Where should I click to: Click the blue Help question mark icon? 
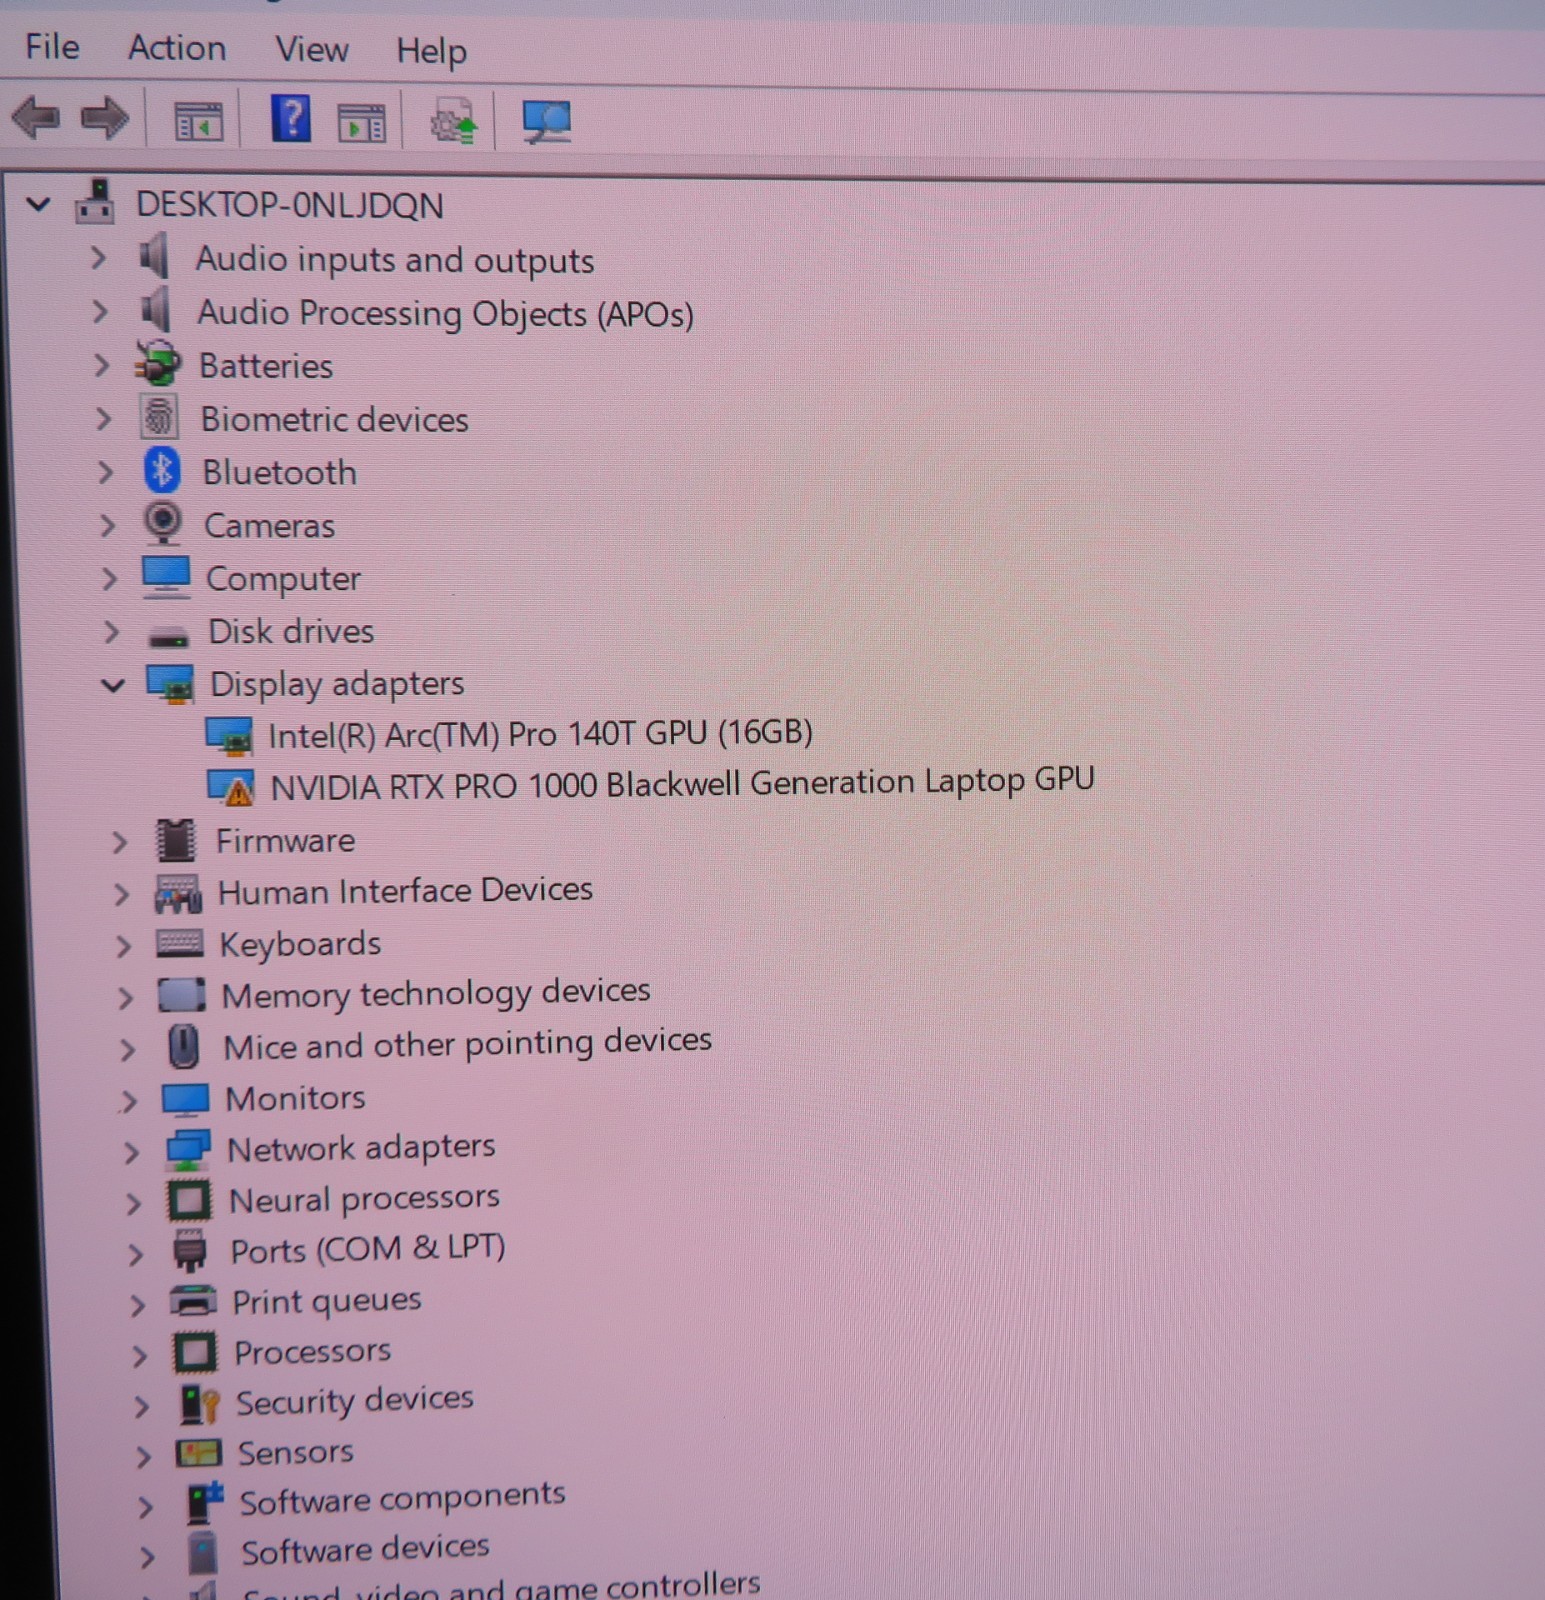291,120
